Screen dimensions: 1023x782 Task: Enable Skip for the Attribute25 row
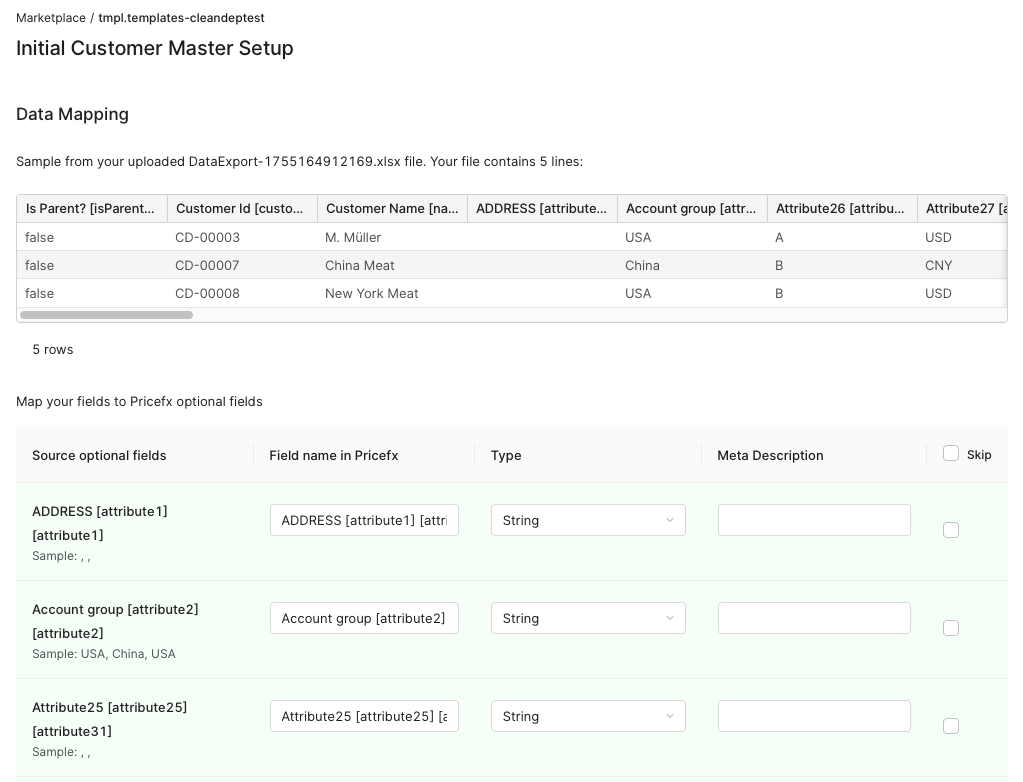[x=951, y=726]
